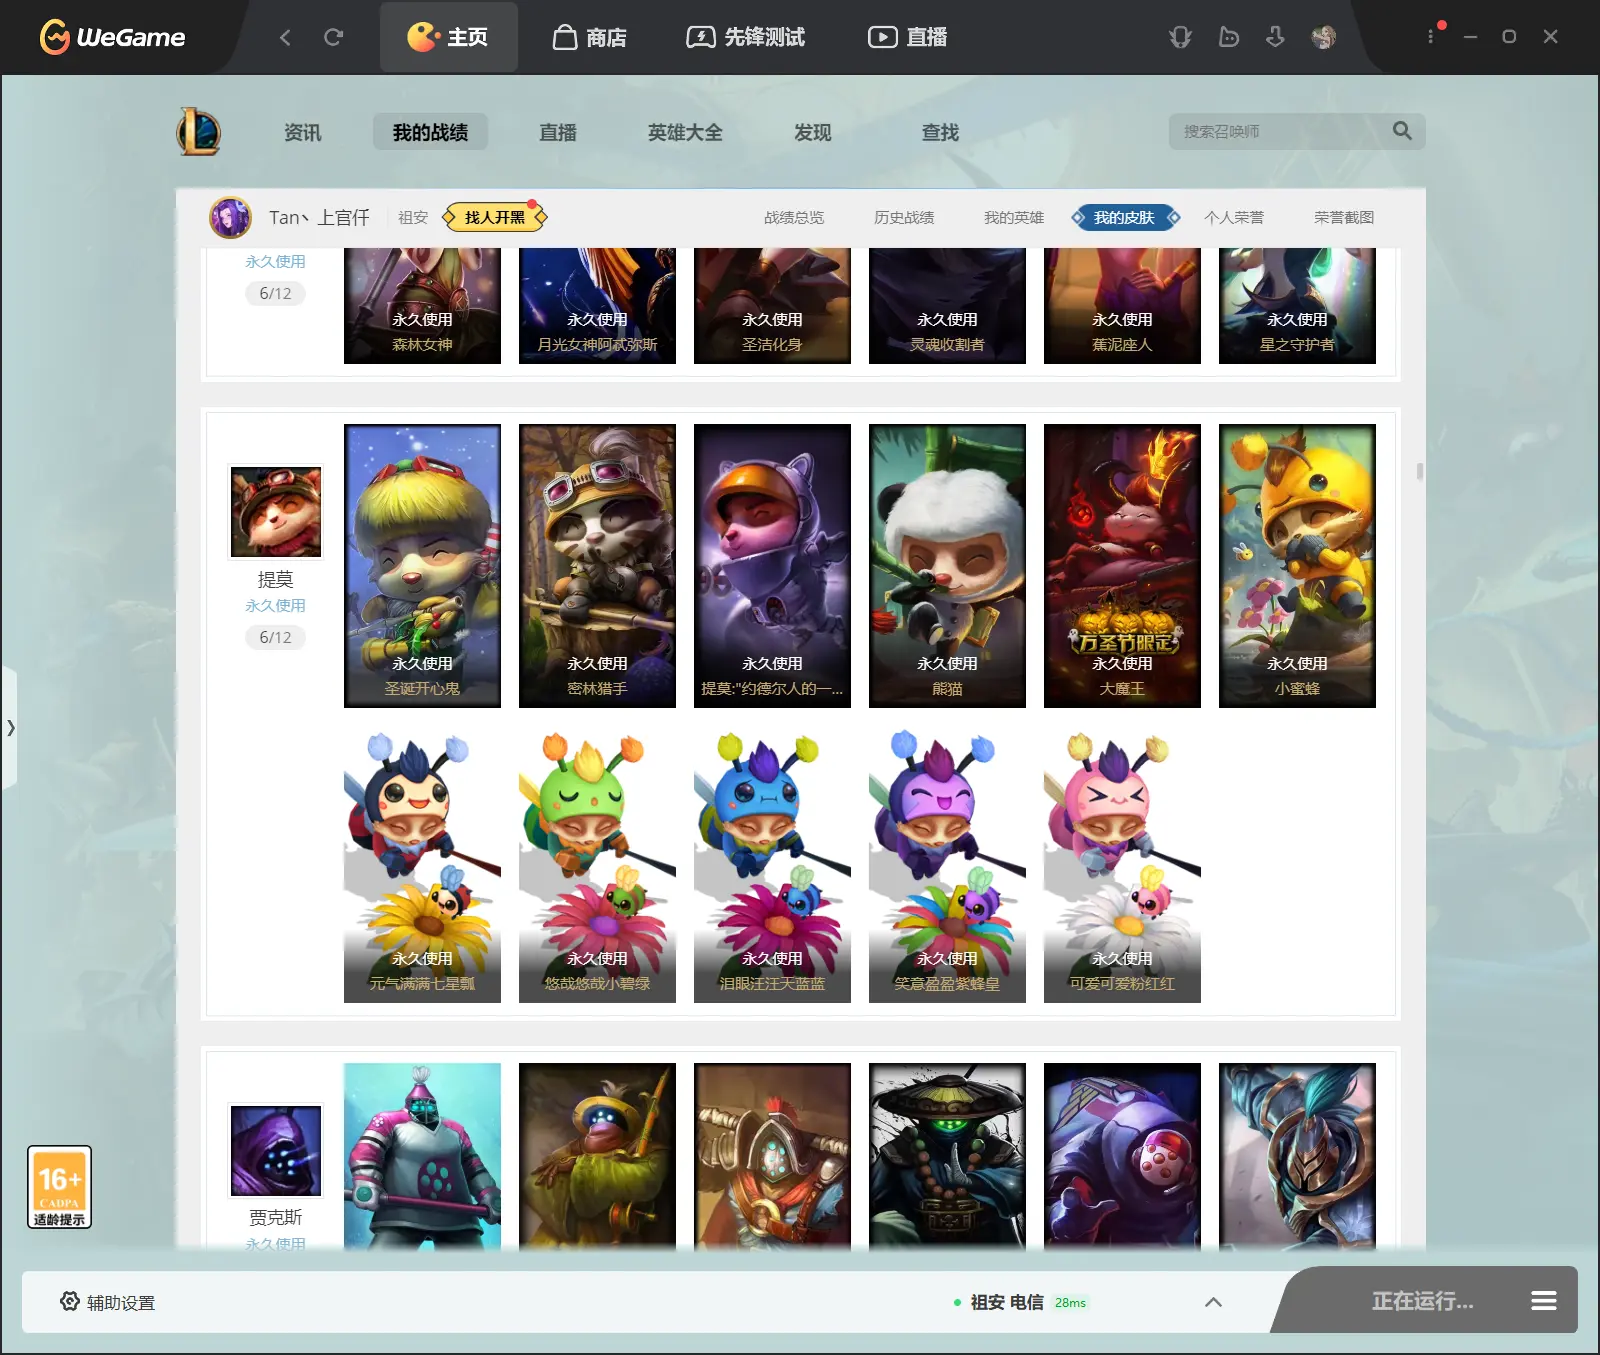Open League 直播 section
The image size is (1600, 1355).
[557, 132]
